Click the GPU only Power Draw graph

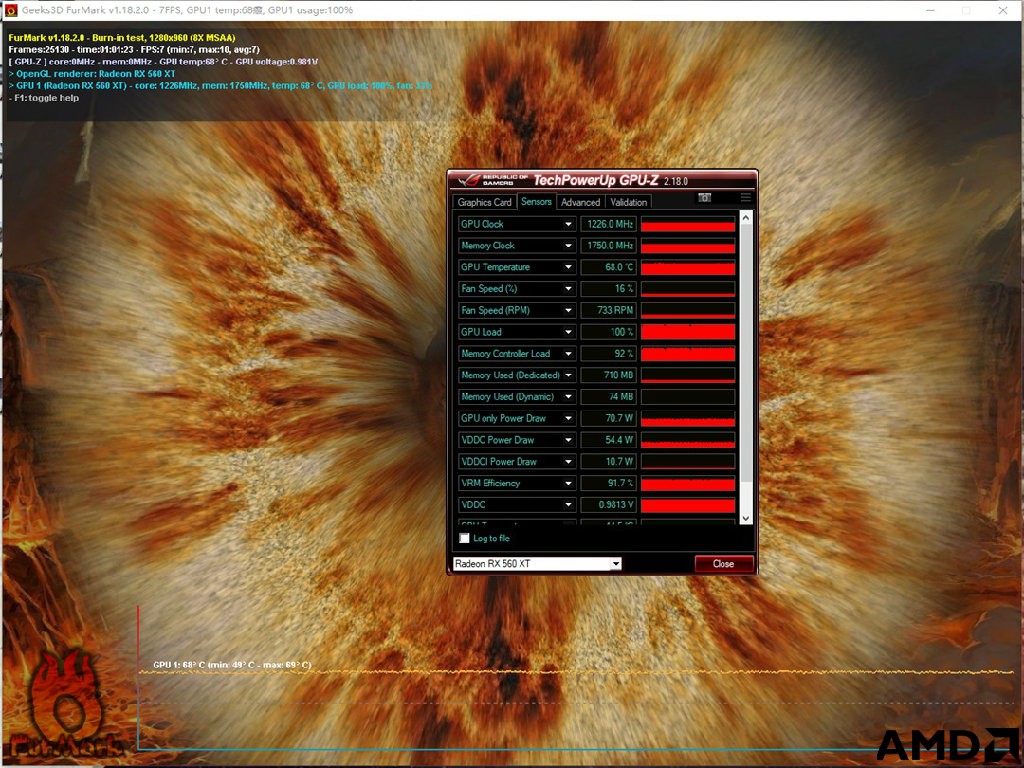click(688, 418)
